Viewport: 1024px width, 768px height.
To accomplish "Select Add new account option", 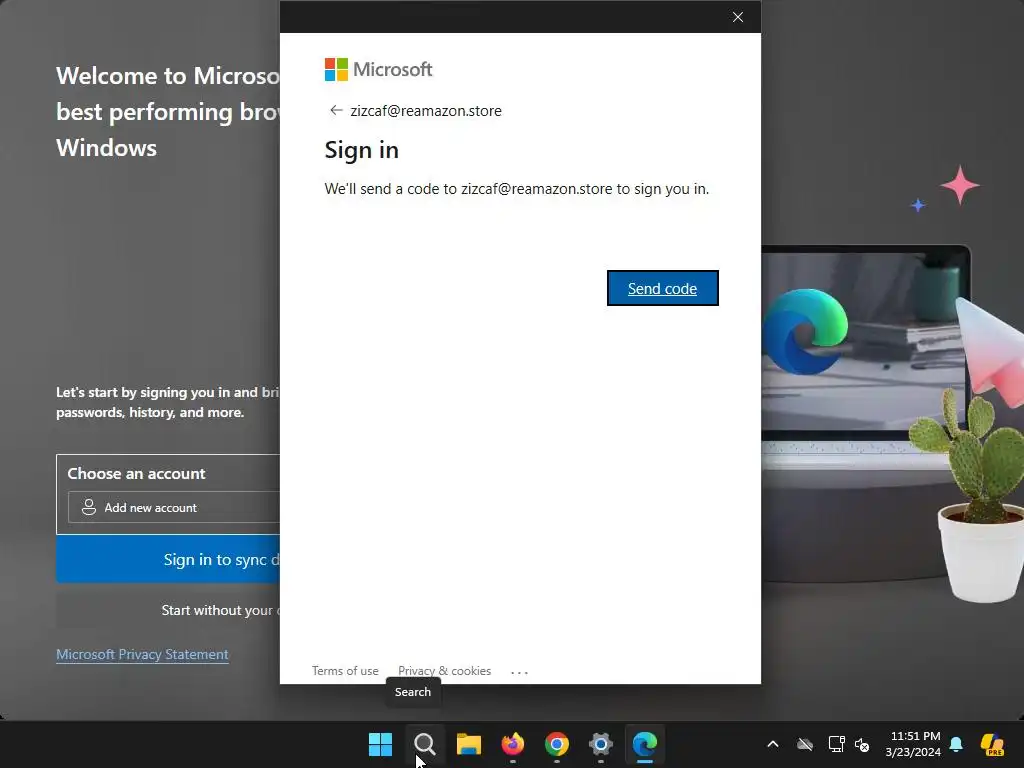I will tap(174, 507).
